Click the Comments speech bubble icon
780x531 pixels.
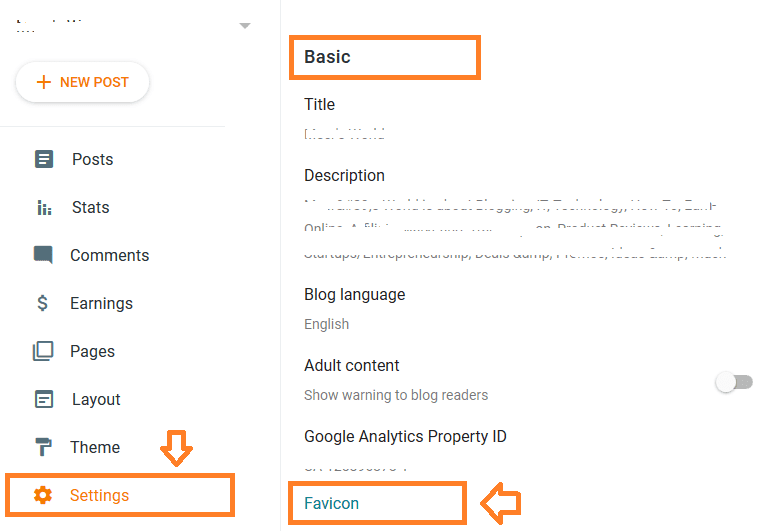[x=43, y=255]
